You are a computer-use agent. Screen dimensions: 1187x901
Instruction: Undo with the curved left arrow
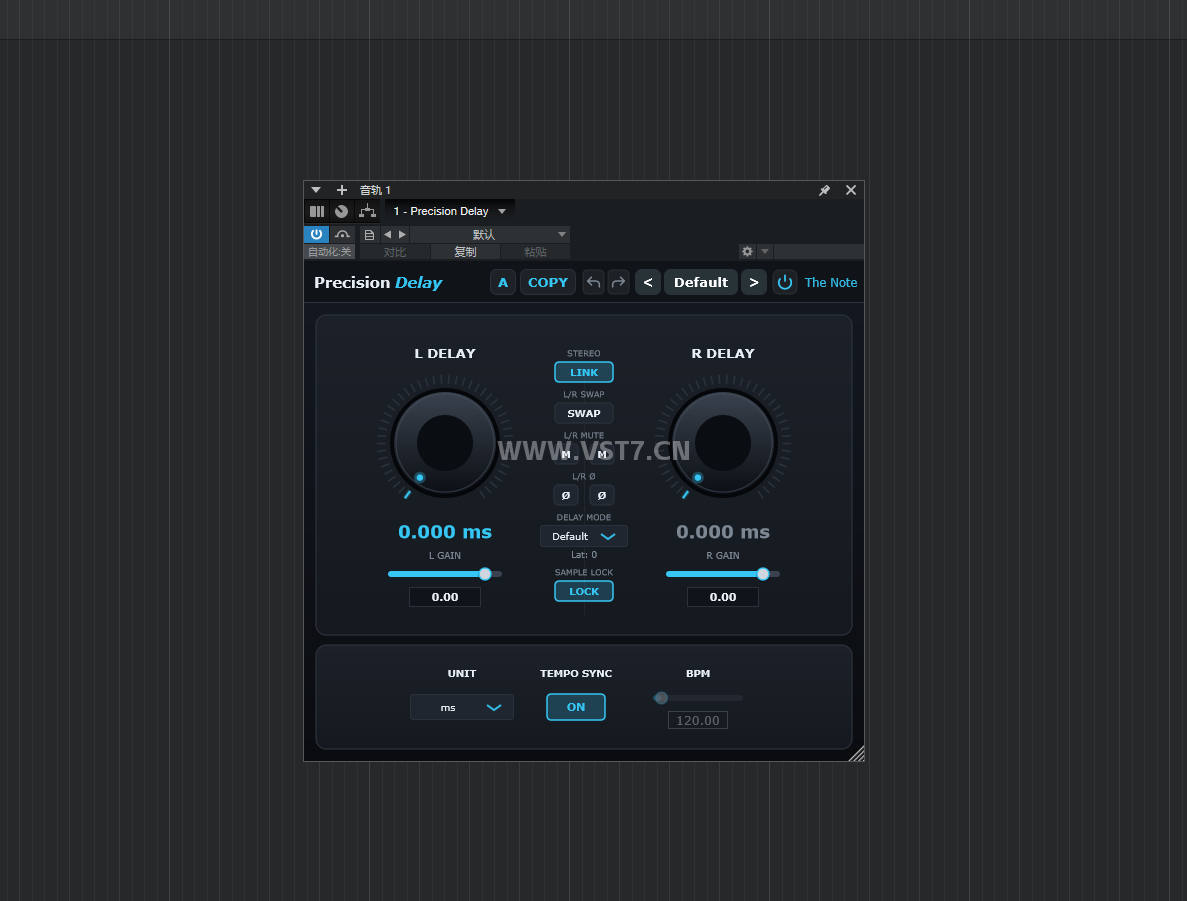594,282
